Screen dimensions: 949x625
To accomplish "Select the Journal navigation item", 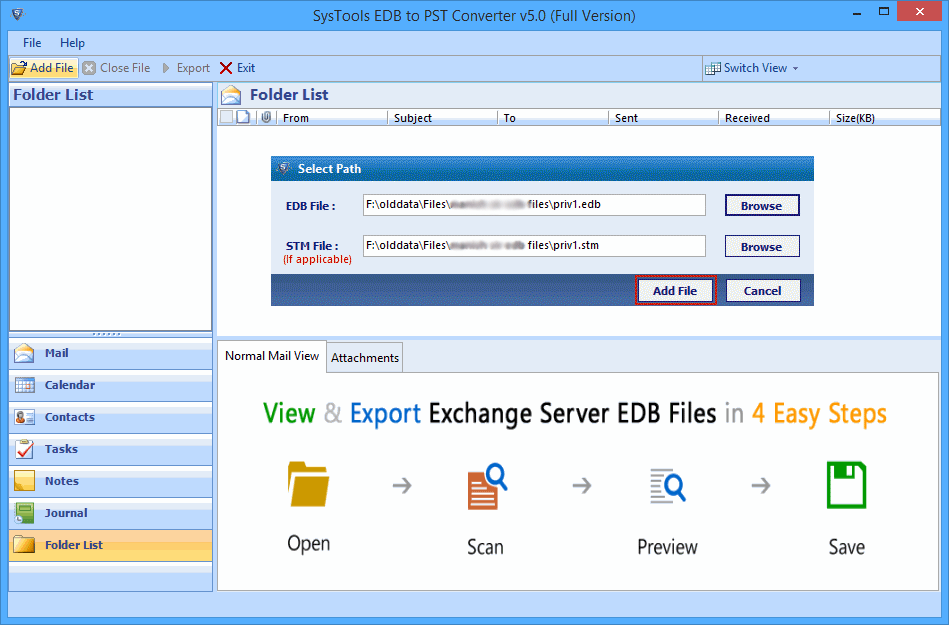I will tap(111, 513).
